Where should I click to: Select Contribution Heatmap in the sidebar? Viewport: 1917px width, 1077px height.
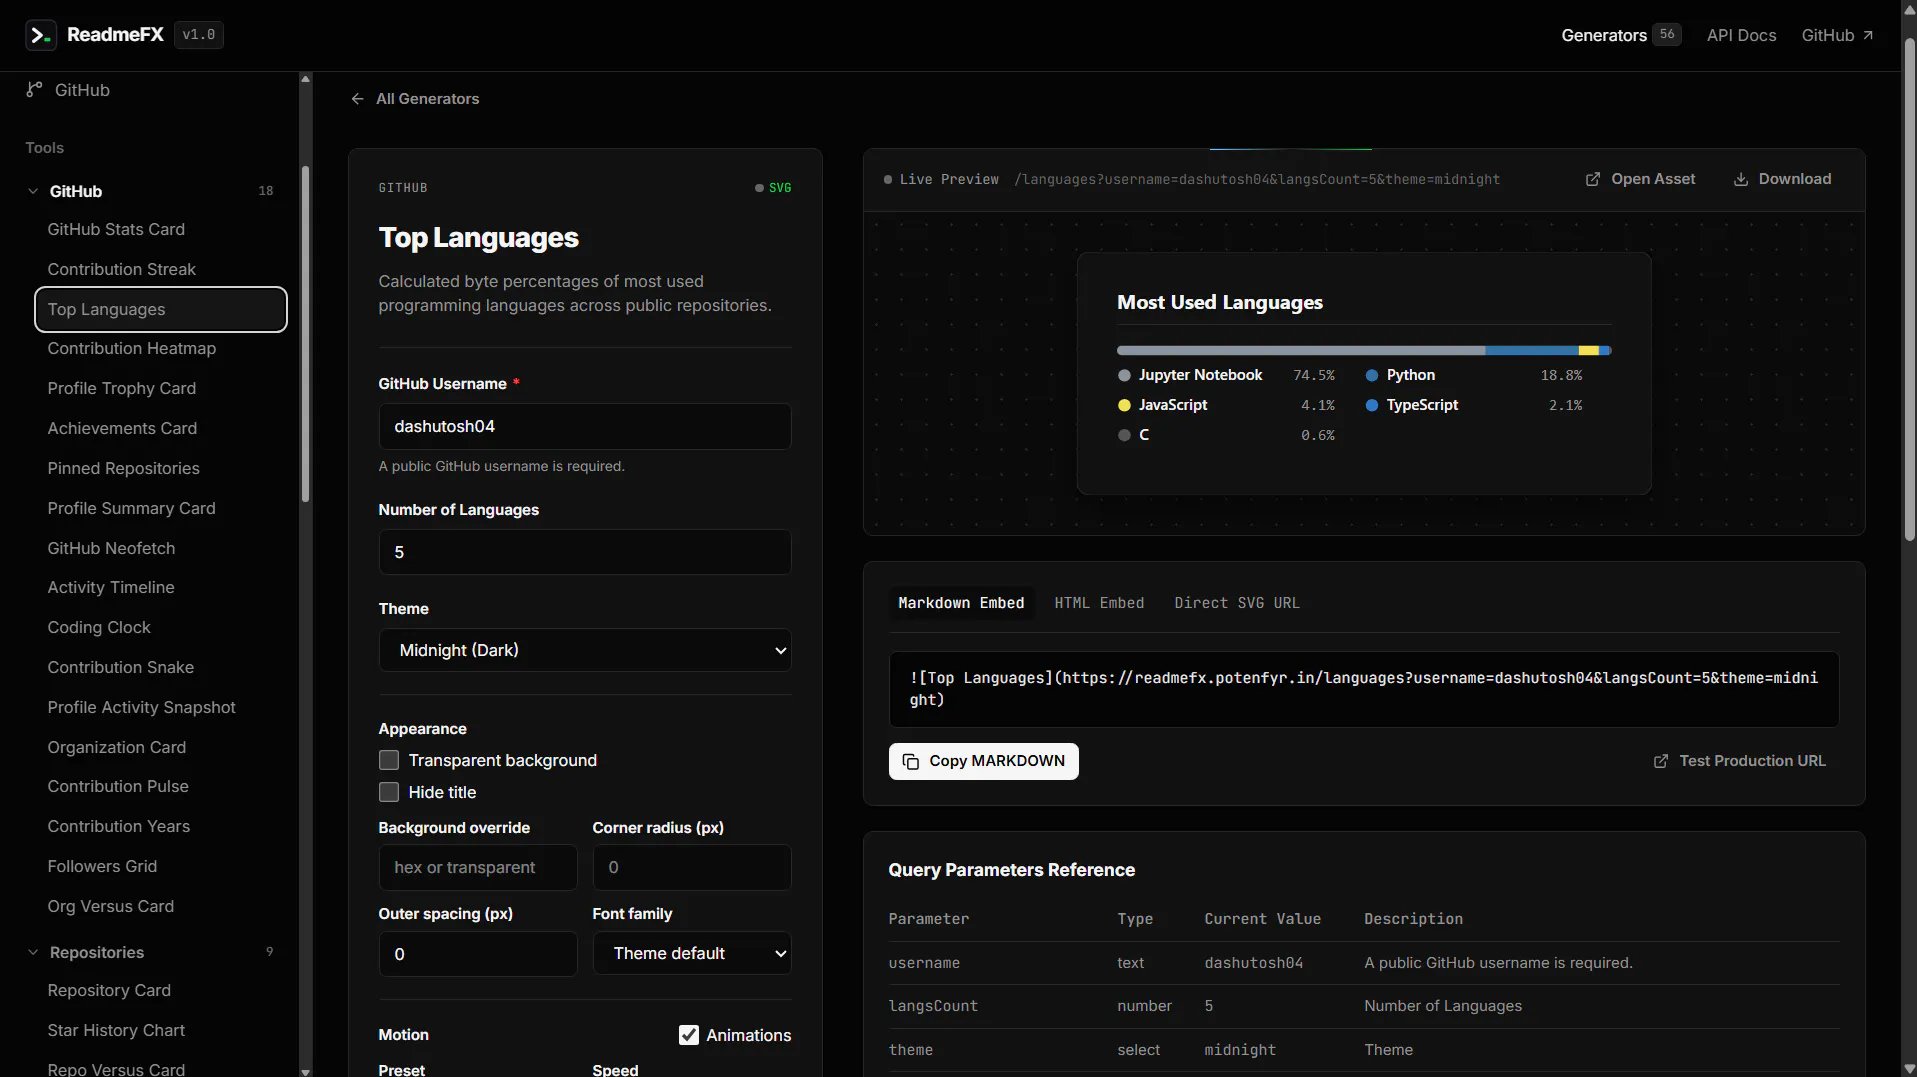pyautogui.click(x=132, y=348)
